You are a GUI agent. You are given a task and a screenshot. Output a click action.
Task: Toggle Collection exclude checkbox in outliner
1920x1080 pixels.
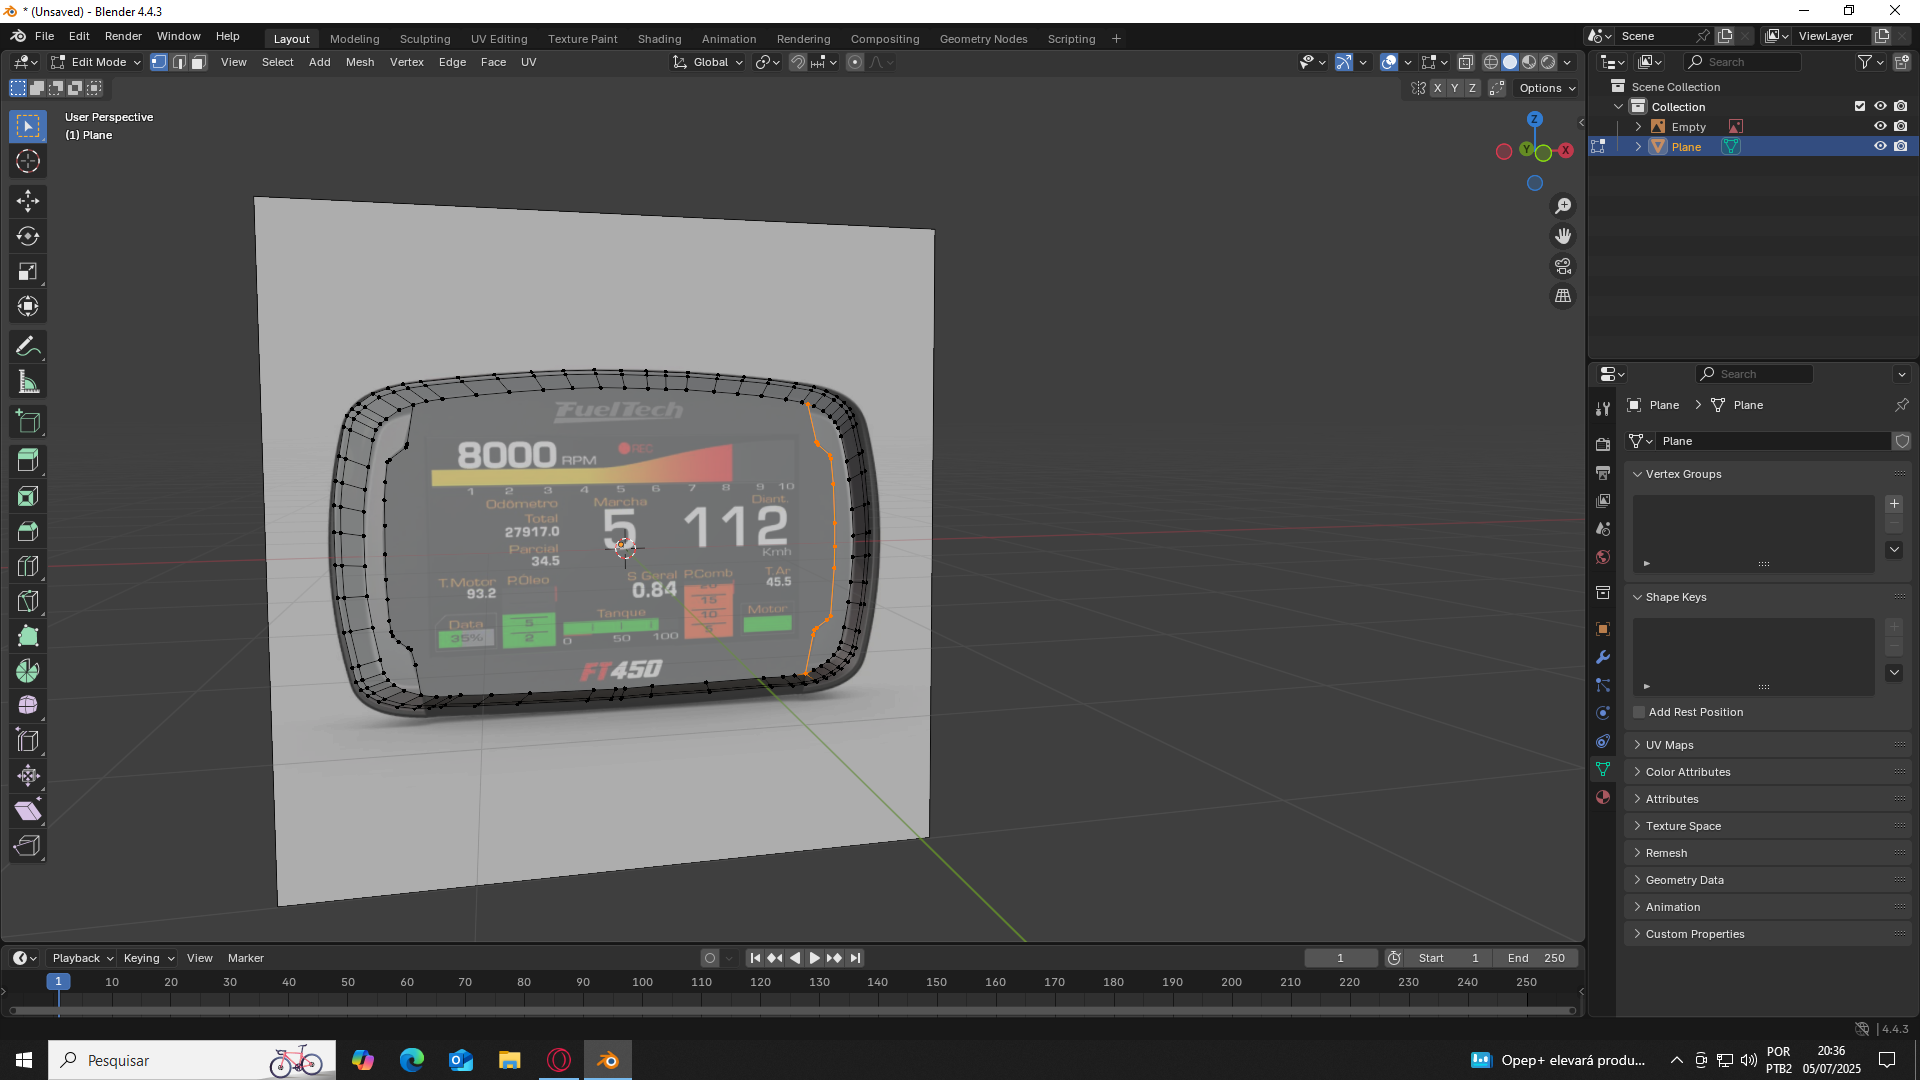click(1860, 106)
